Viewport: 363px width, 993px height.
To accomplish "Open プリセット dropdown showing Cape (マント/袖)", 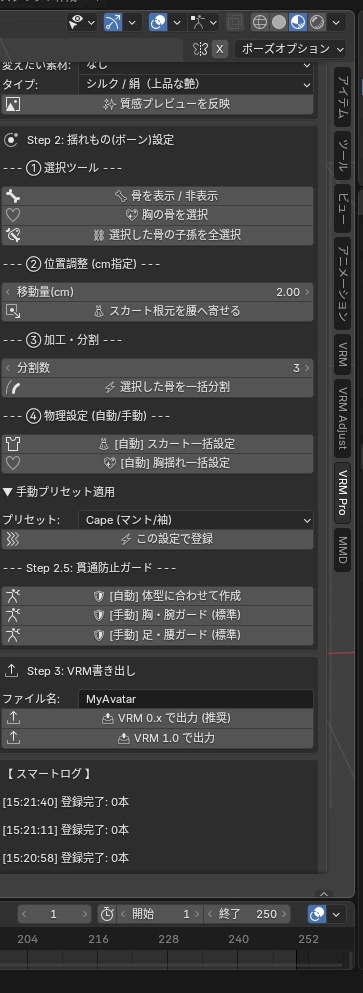I will [196, 521].
